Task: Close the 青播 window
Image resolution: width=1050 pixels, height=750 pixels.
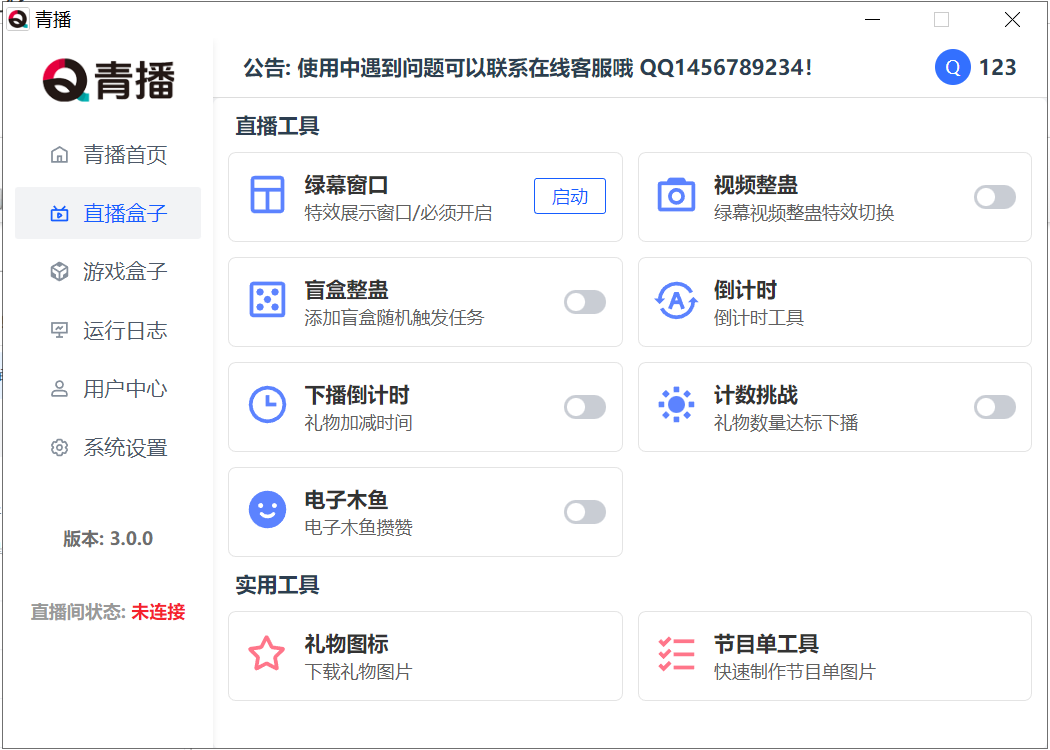Action: click(1012, 19)
